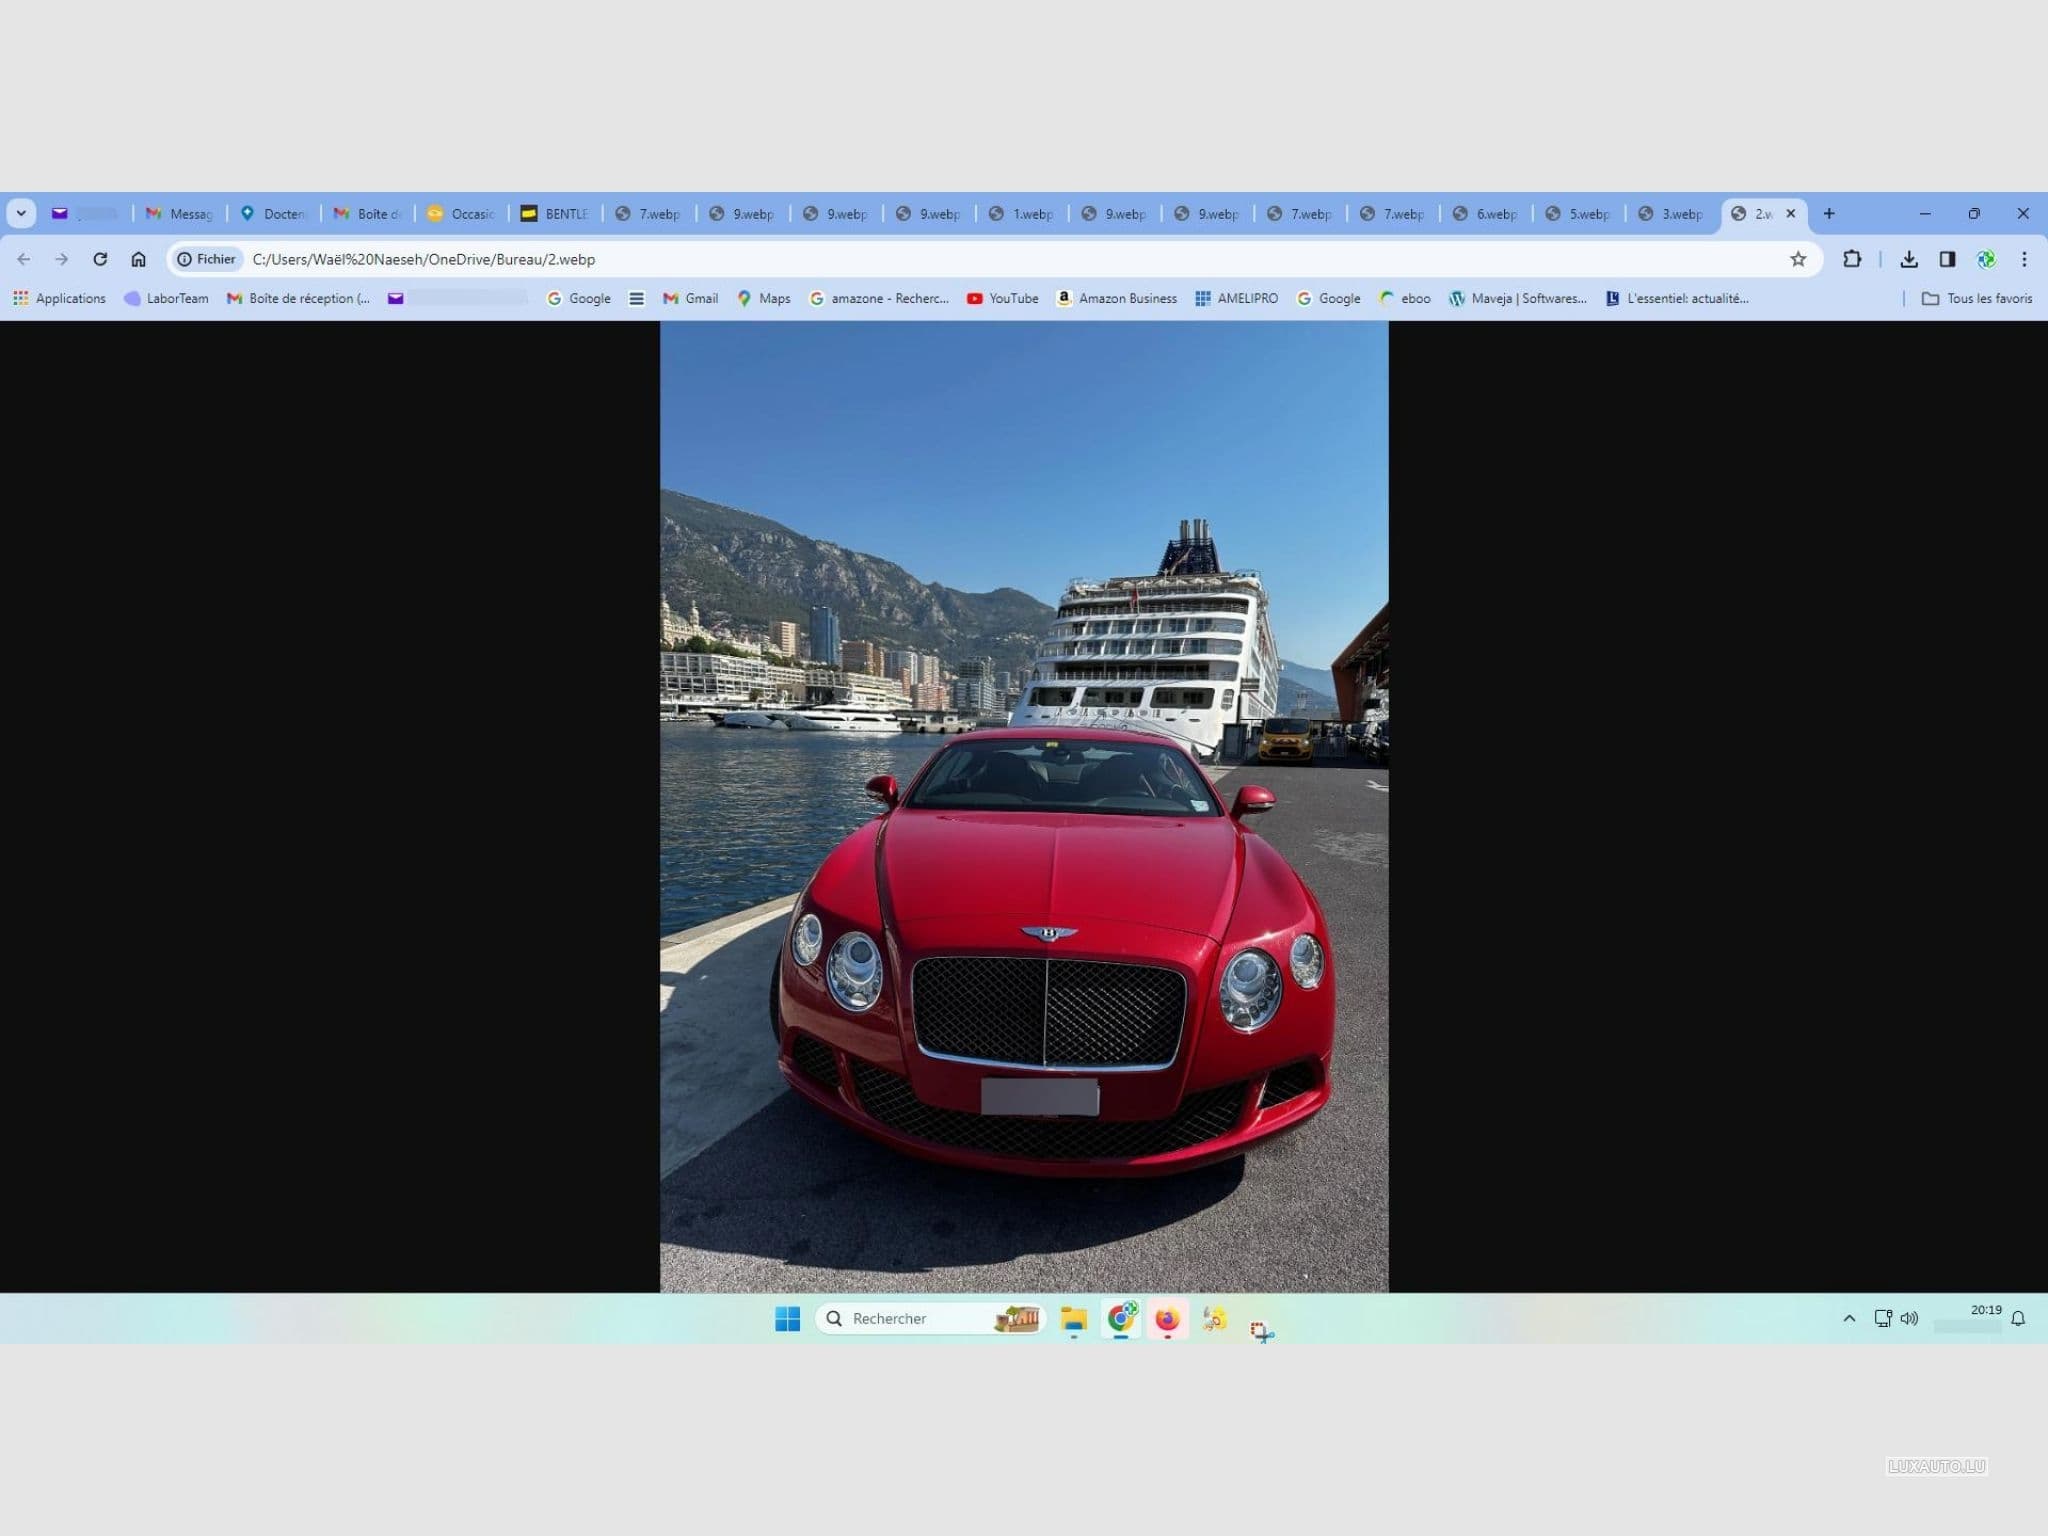Open the volume control tray icon

pyautogui.click(x=1909, y=1318)
